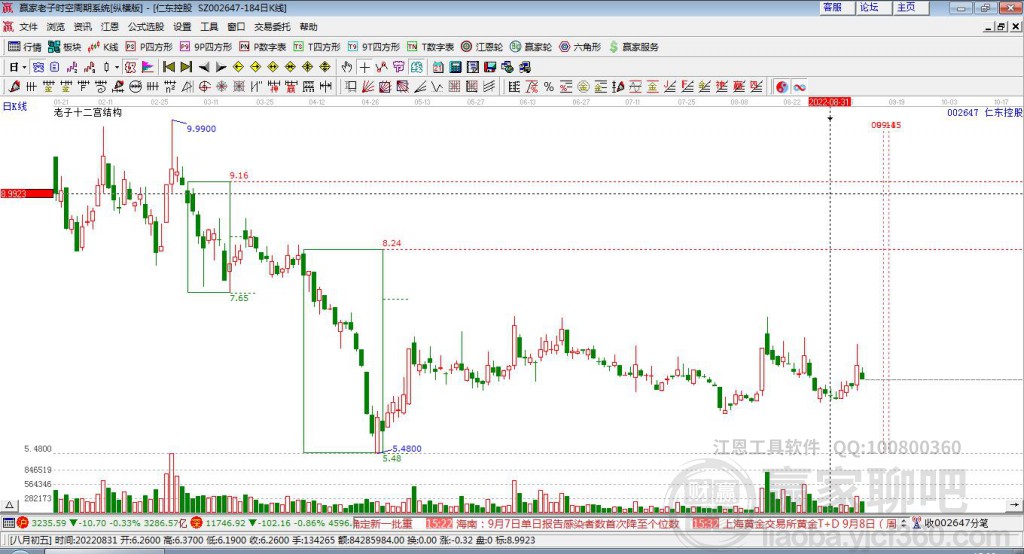Select the infinity symbol icon

coord(799,87)
